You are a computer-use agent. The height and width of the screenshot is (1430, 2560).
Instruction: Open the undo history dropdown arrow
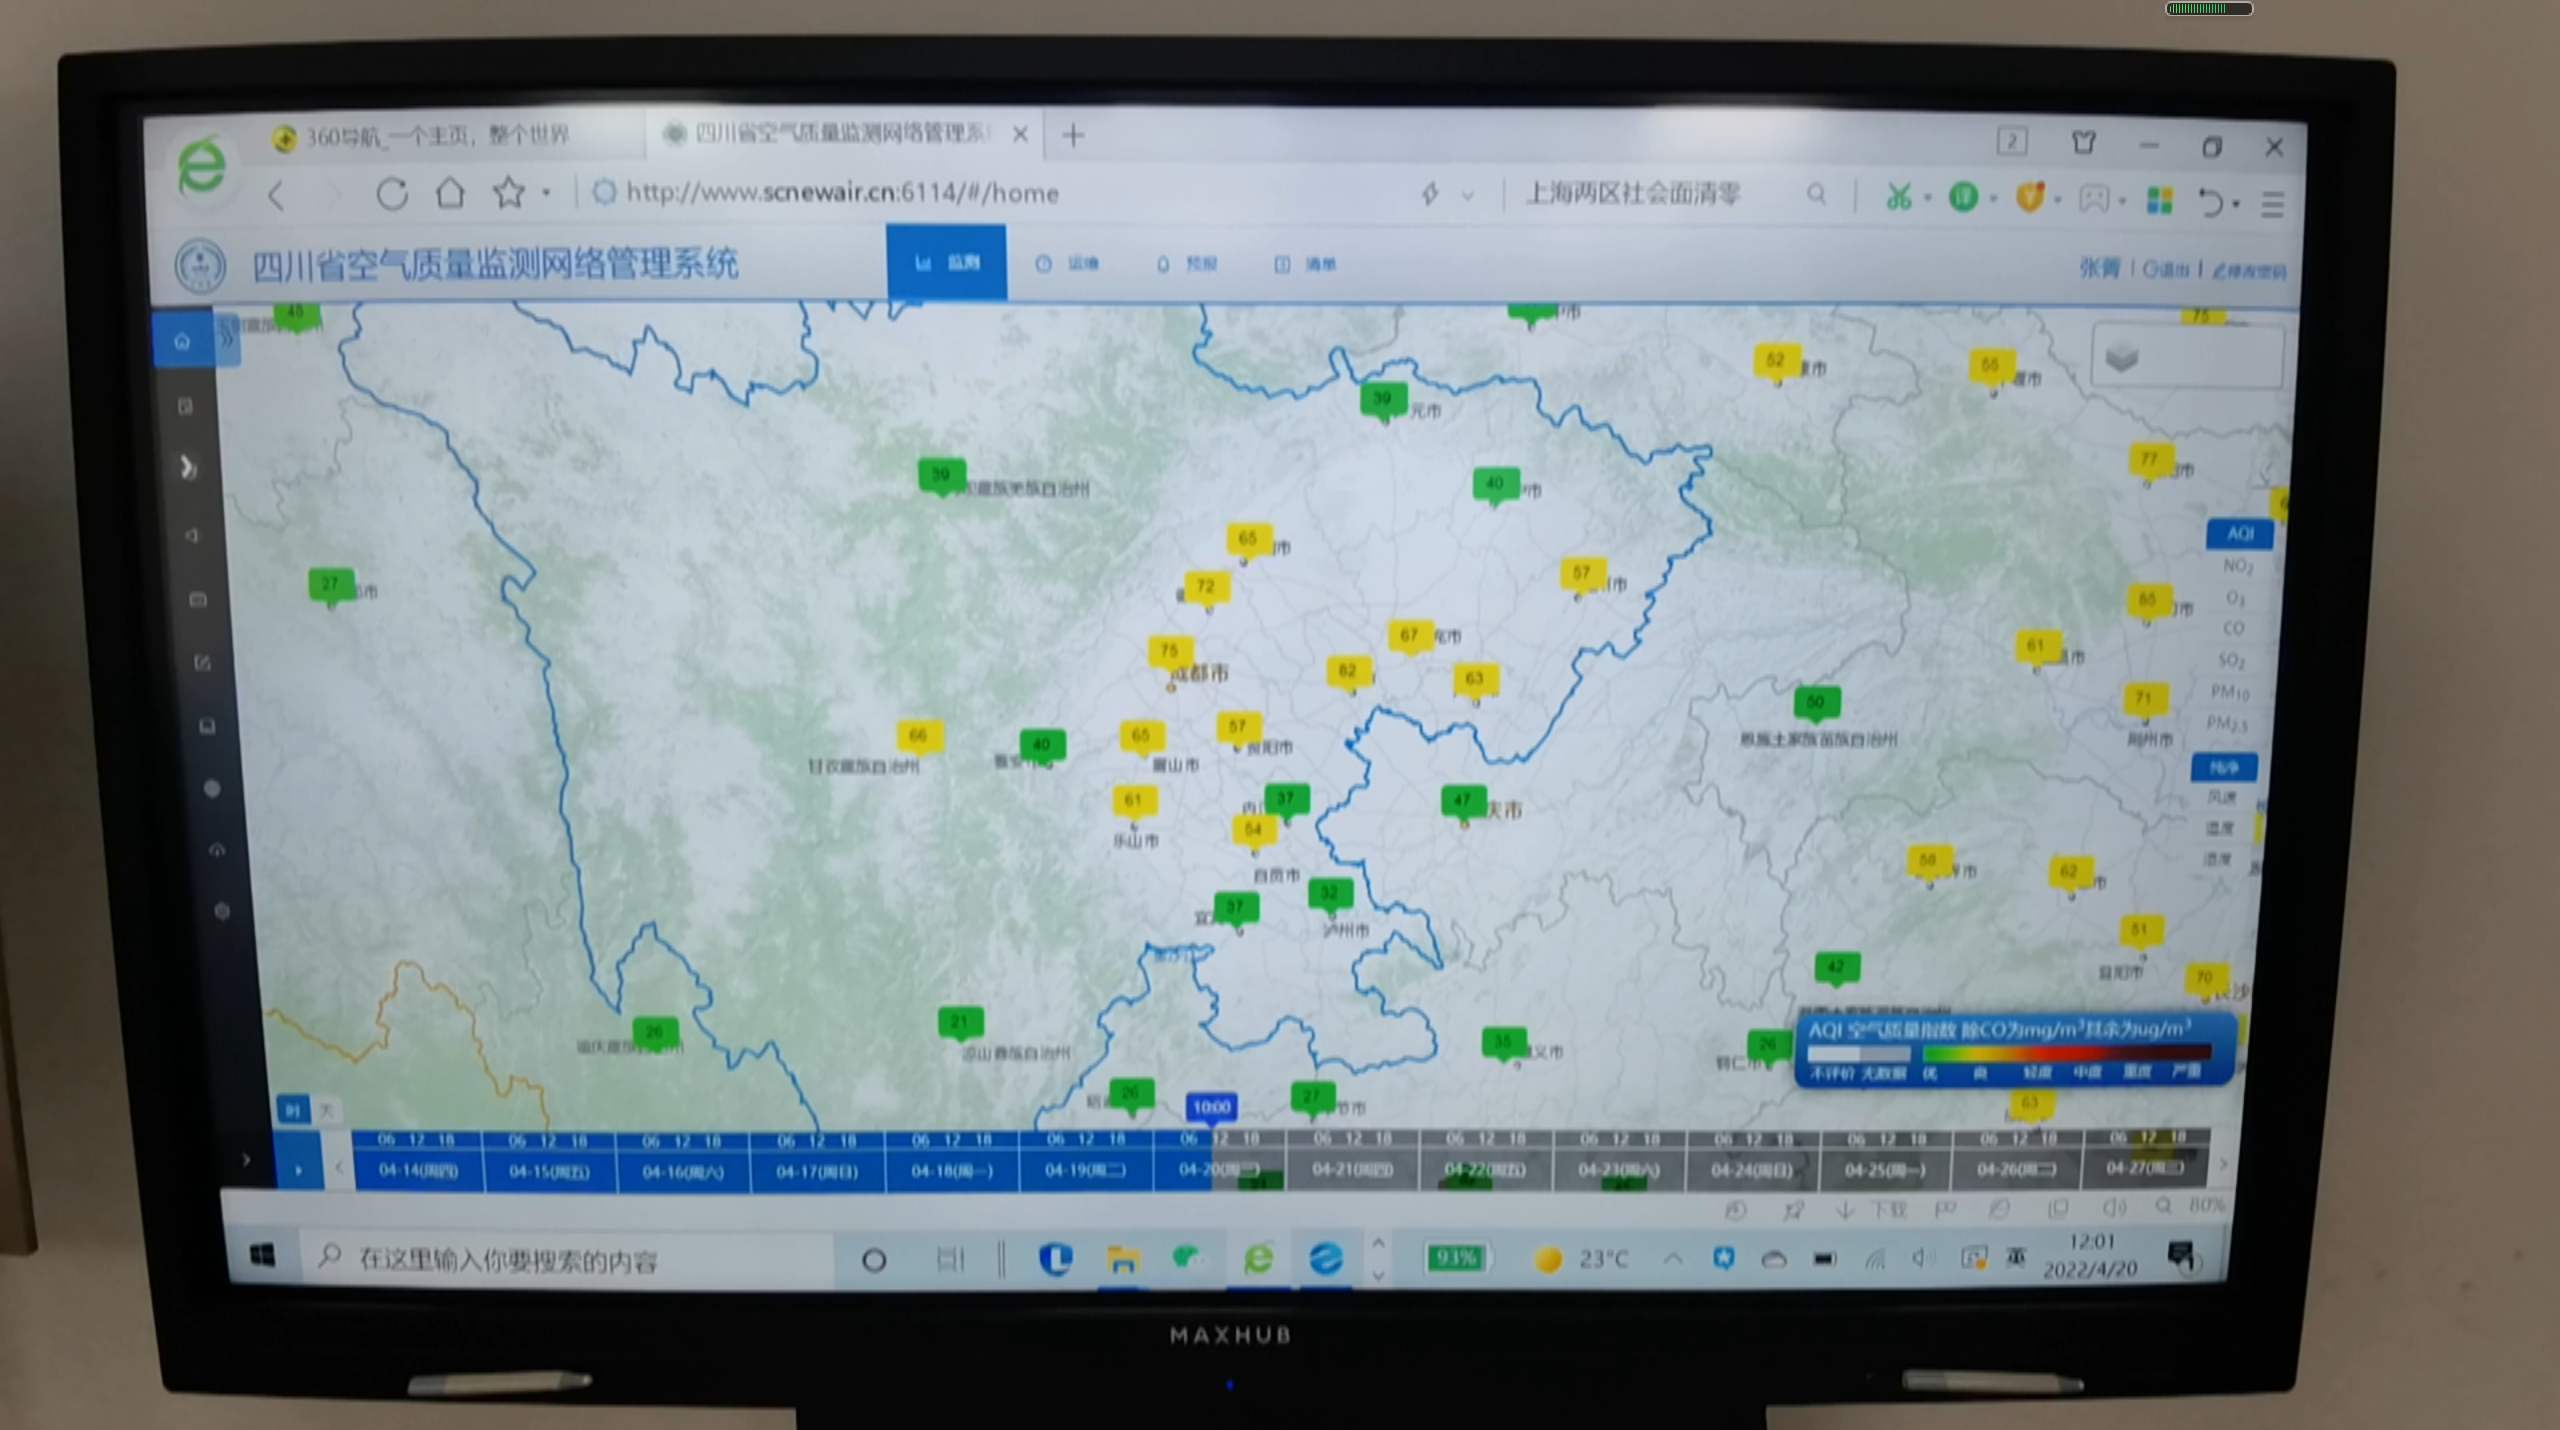tap(2236, 204)
